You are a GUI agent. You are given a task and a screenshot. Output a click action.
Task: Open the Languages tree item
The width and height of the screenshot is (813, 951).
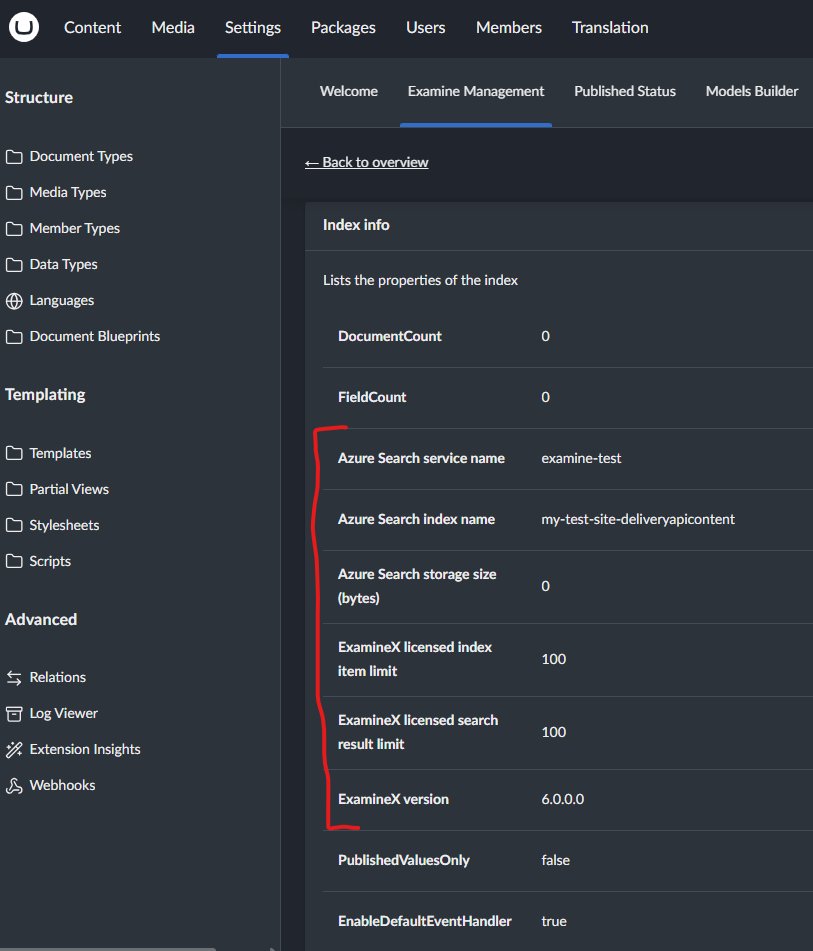tap(62, 300)
